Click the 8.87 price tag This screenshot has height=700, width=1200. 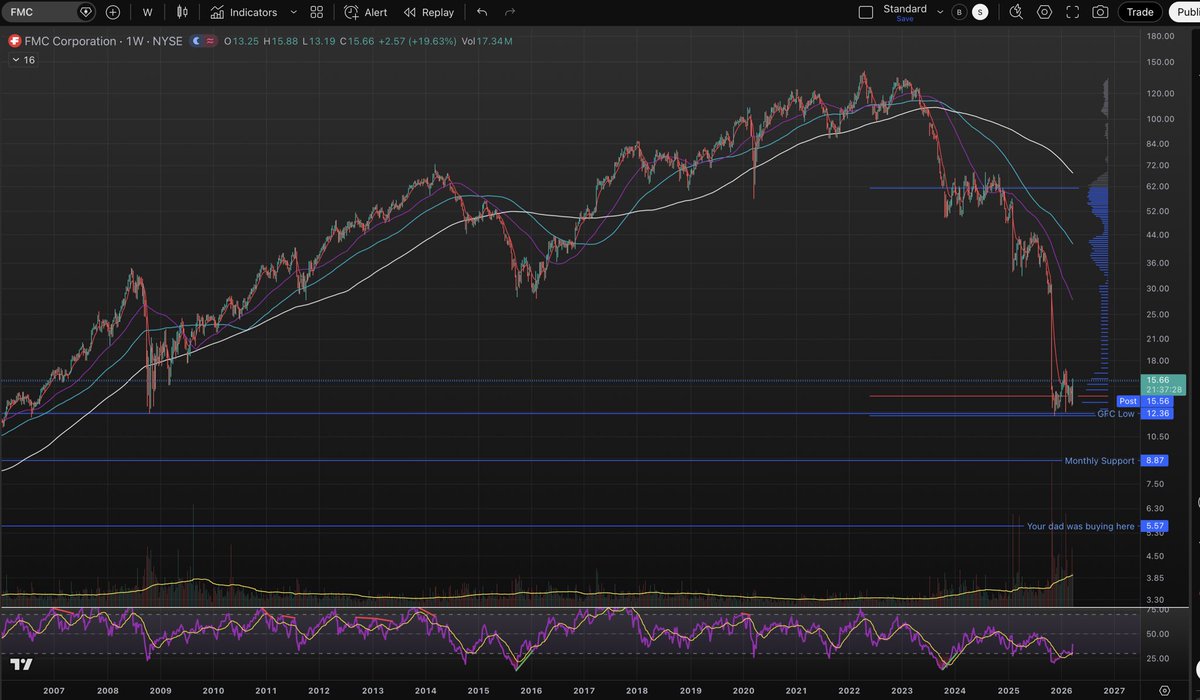(x=1155, y=460)
